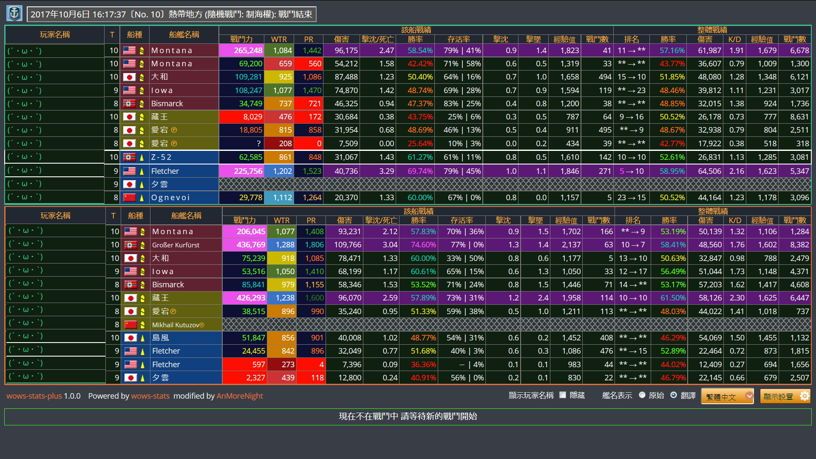Click the 1,523 PR value
This screenshot has width=816, height=459.
[x=312, y=171]
